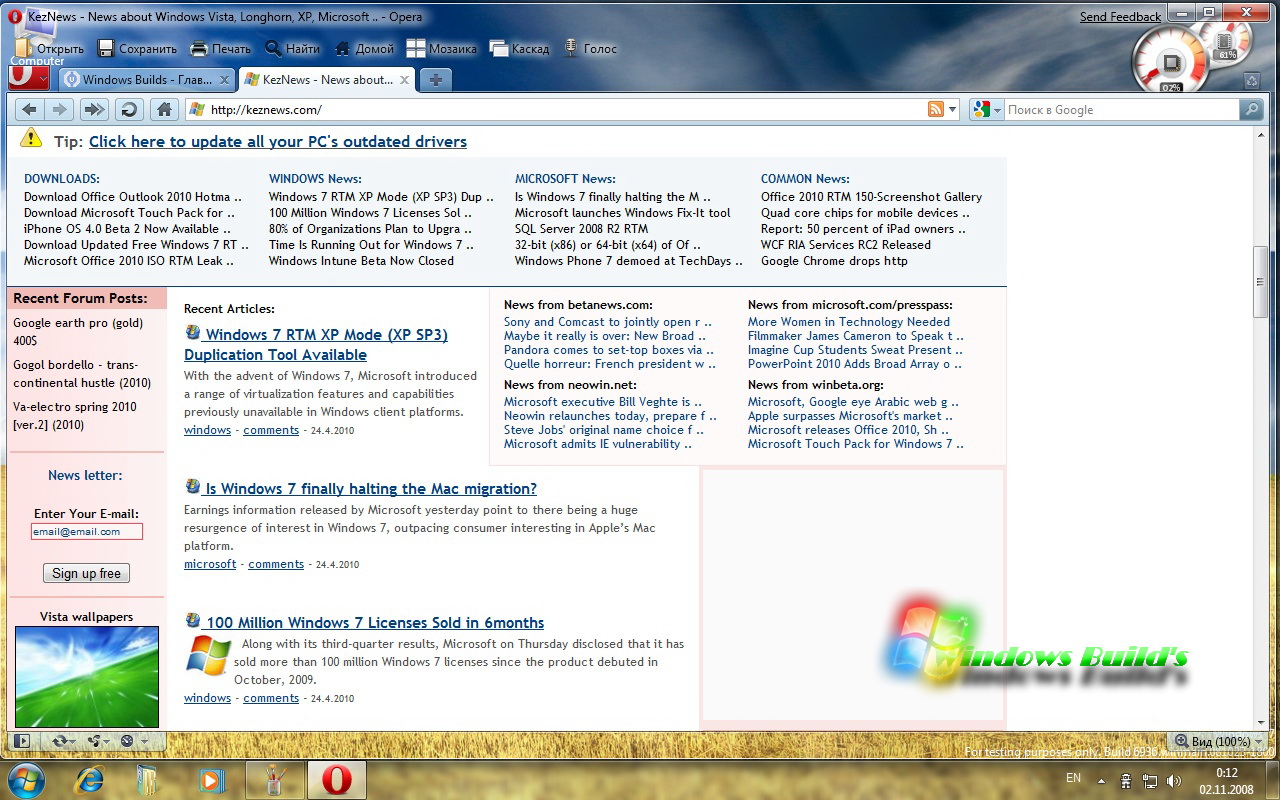Screen dimensions: 1280x800
Task: Click the Opera taskbar button
Action: tap(336, 780)
